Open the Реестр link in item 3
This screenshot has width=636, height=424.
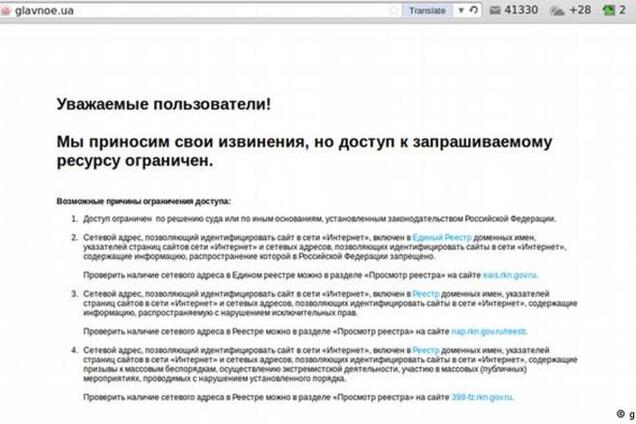426,294
